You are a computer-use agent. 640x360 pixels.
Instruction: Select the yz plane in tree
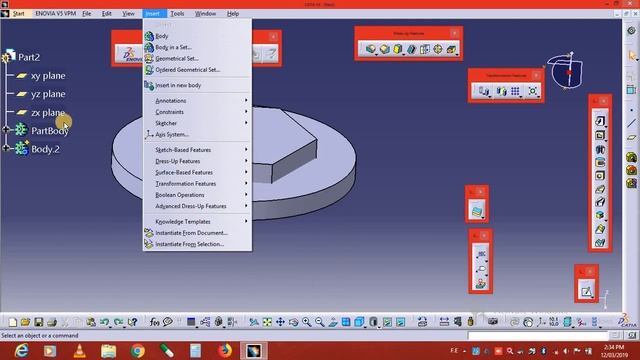pos(48,94)
